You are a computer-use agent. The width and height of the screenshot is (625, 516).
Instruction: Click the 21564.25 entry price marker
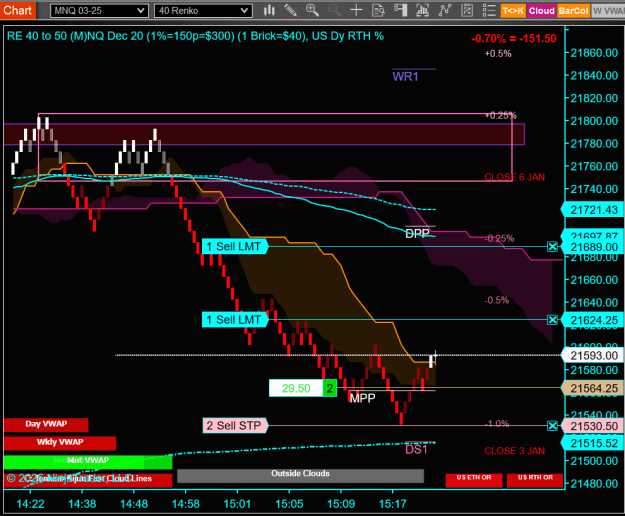(592, 388)
